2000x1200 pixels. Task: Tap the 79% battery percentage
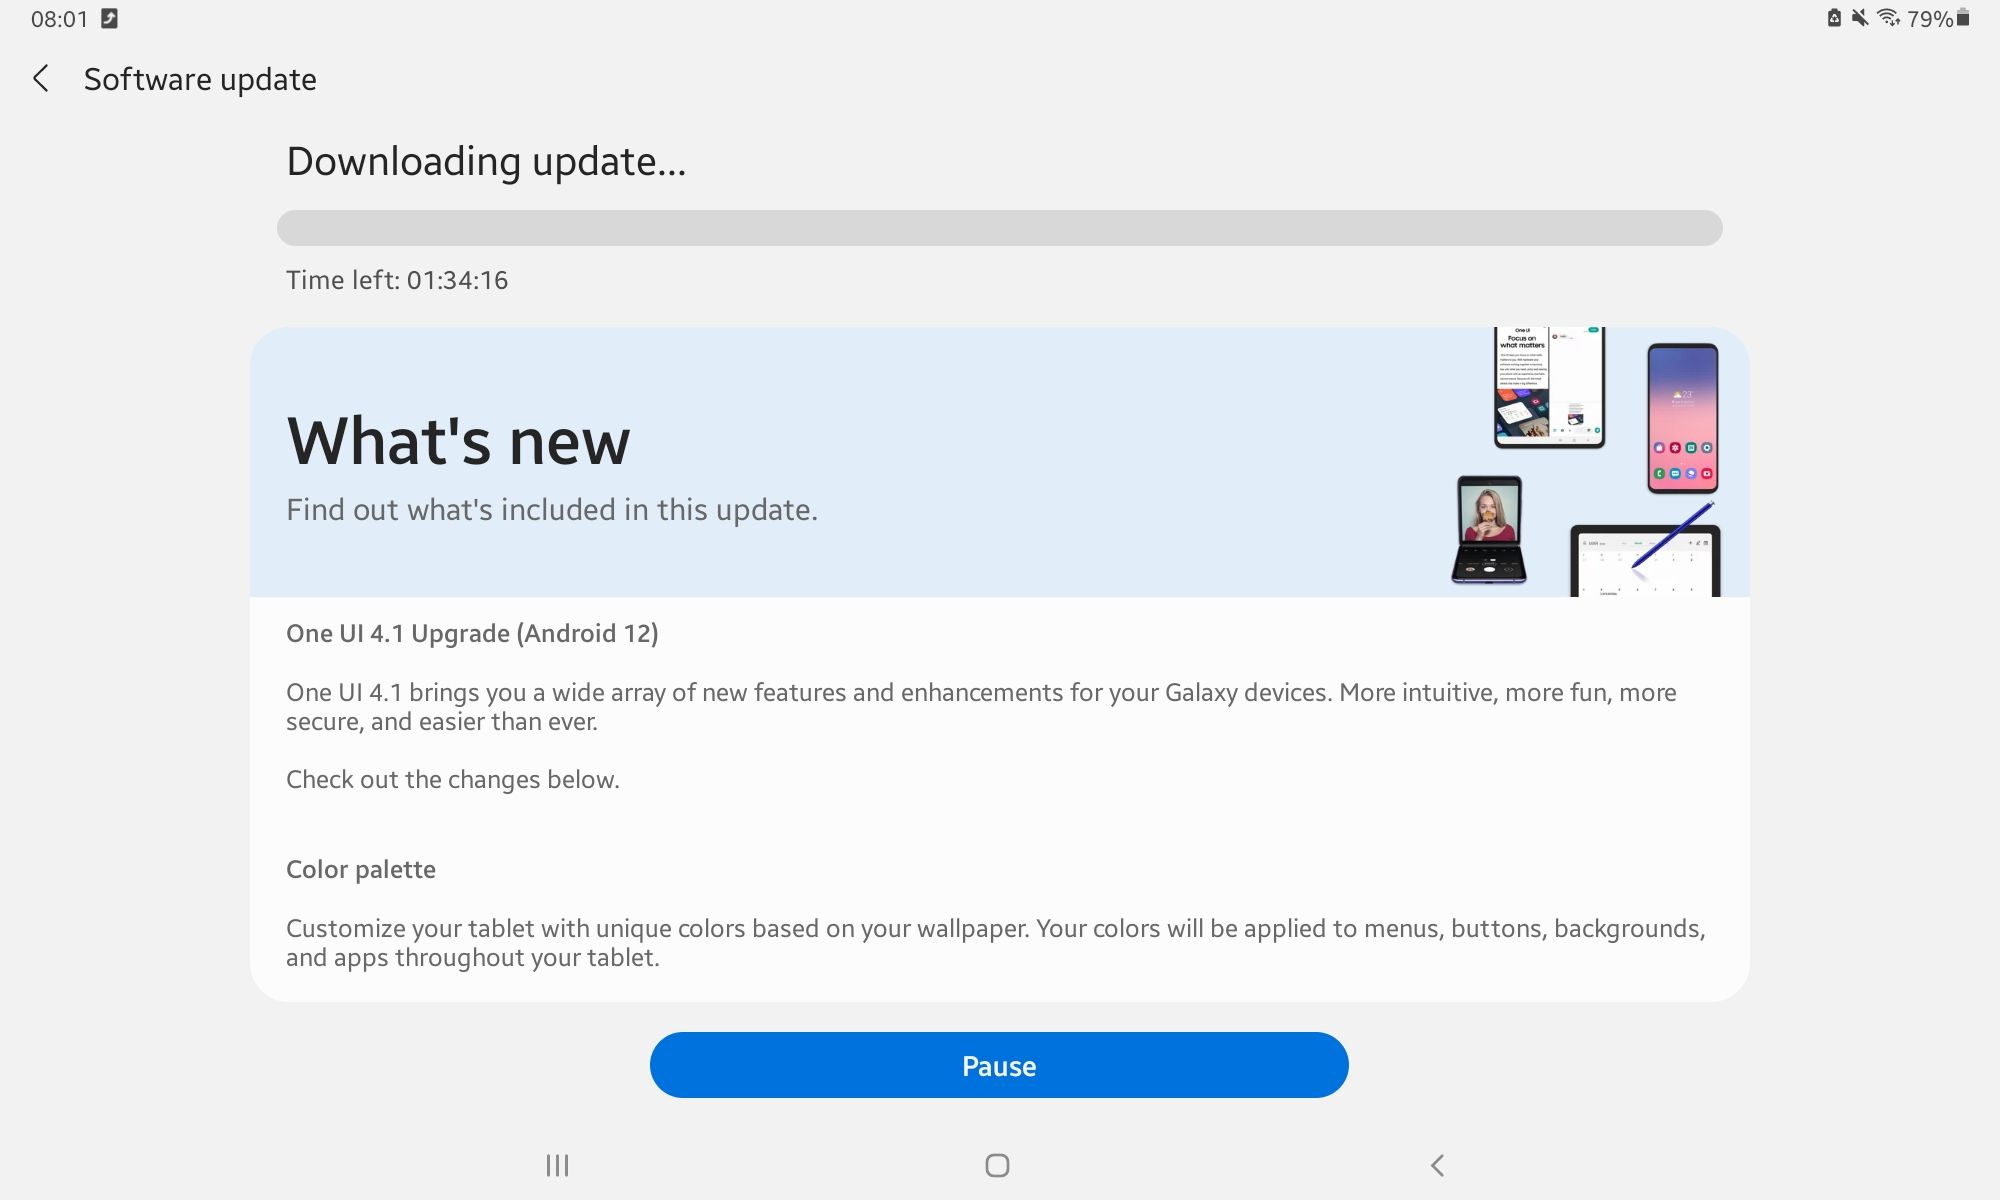1930,19
